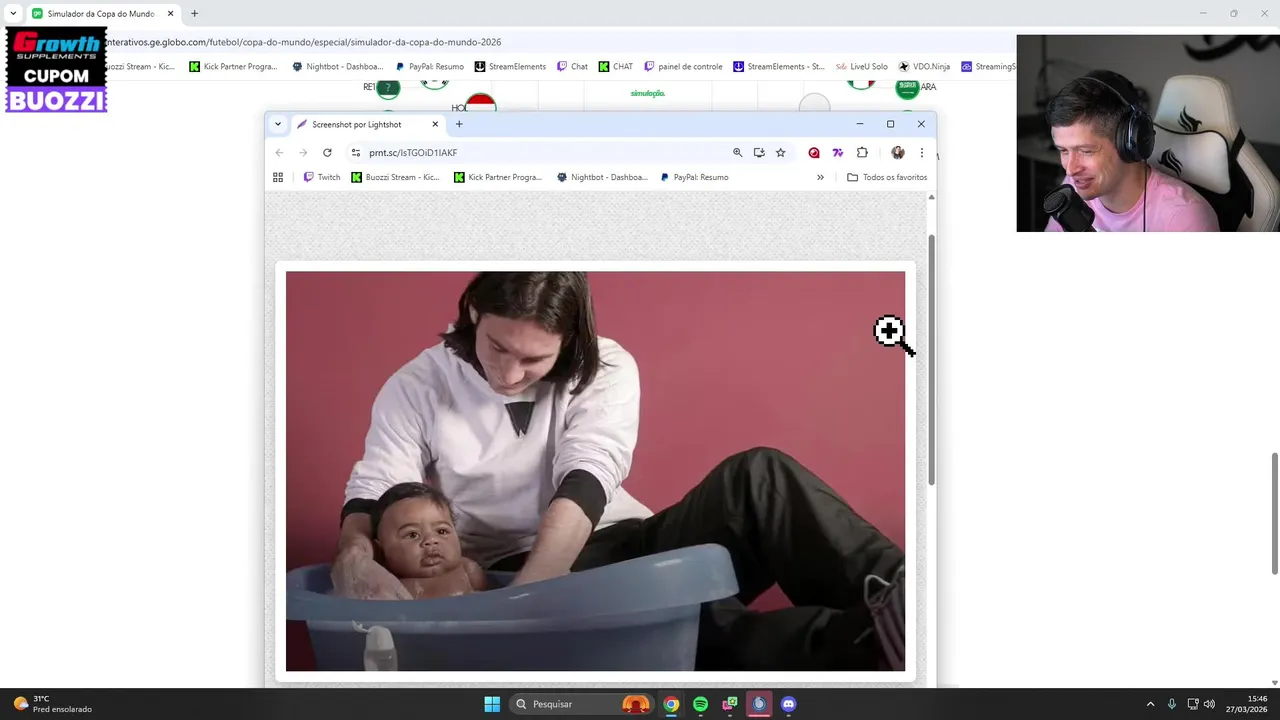The width and height of the screenshot is (1280, 720).
Task: Close the Screenshot por Lightshot tab
Action: pyautogui.click(x=435, y=124)
